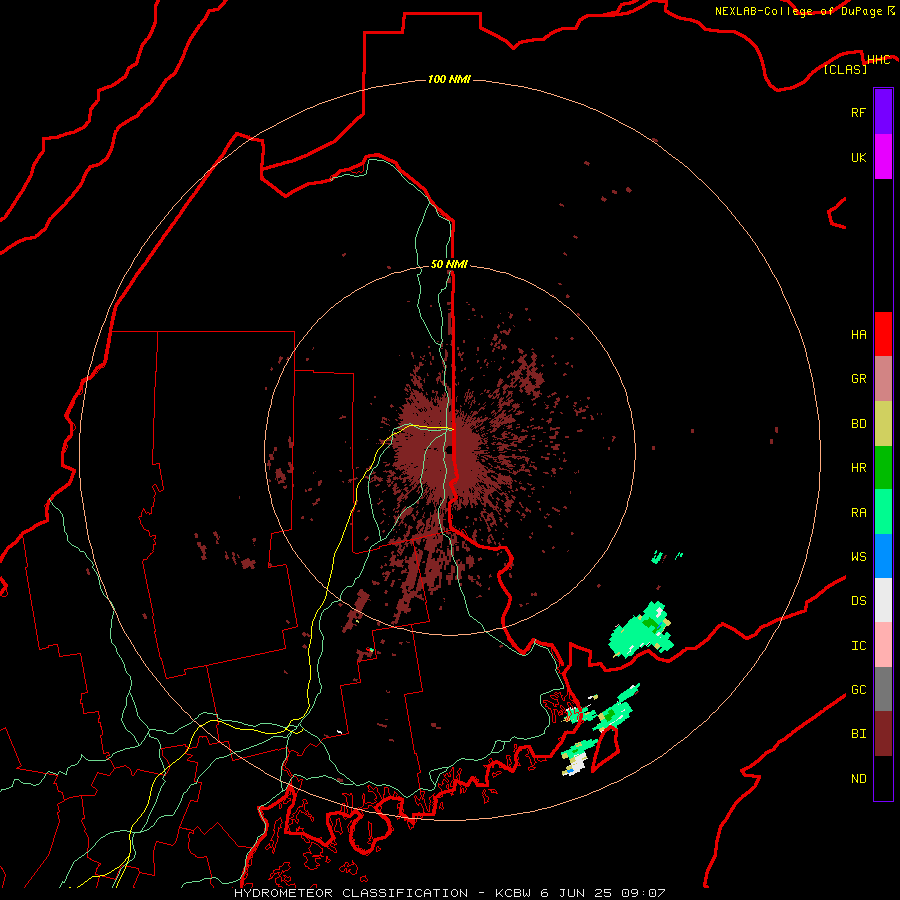Screen dimensions: 900x900
Task: Click the HA red legend swatch
Action: tap(883, 334)
